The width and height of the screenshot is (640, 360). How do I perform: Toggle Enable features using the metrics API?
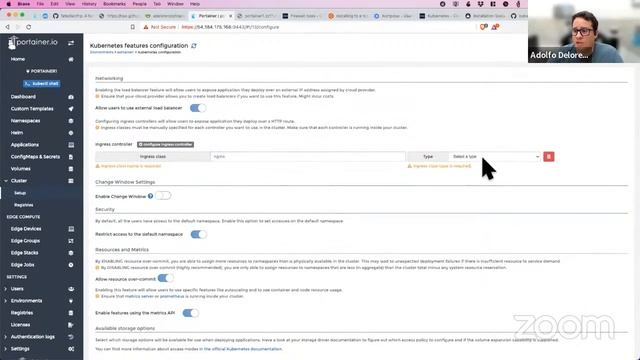coord(191,313)
